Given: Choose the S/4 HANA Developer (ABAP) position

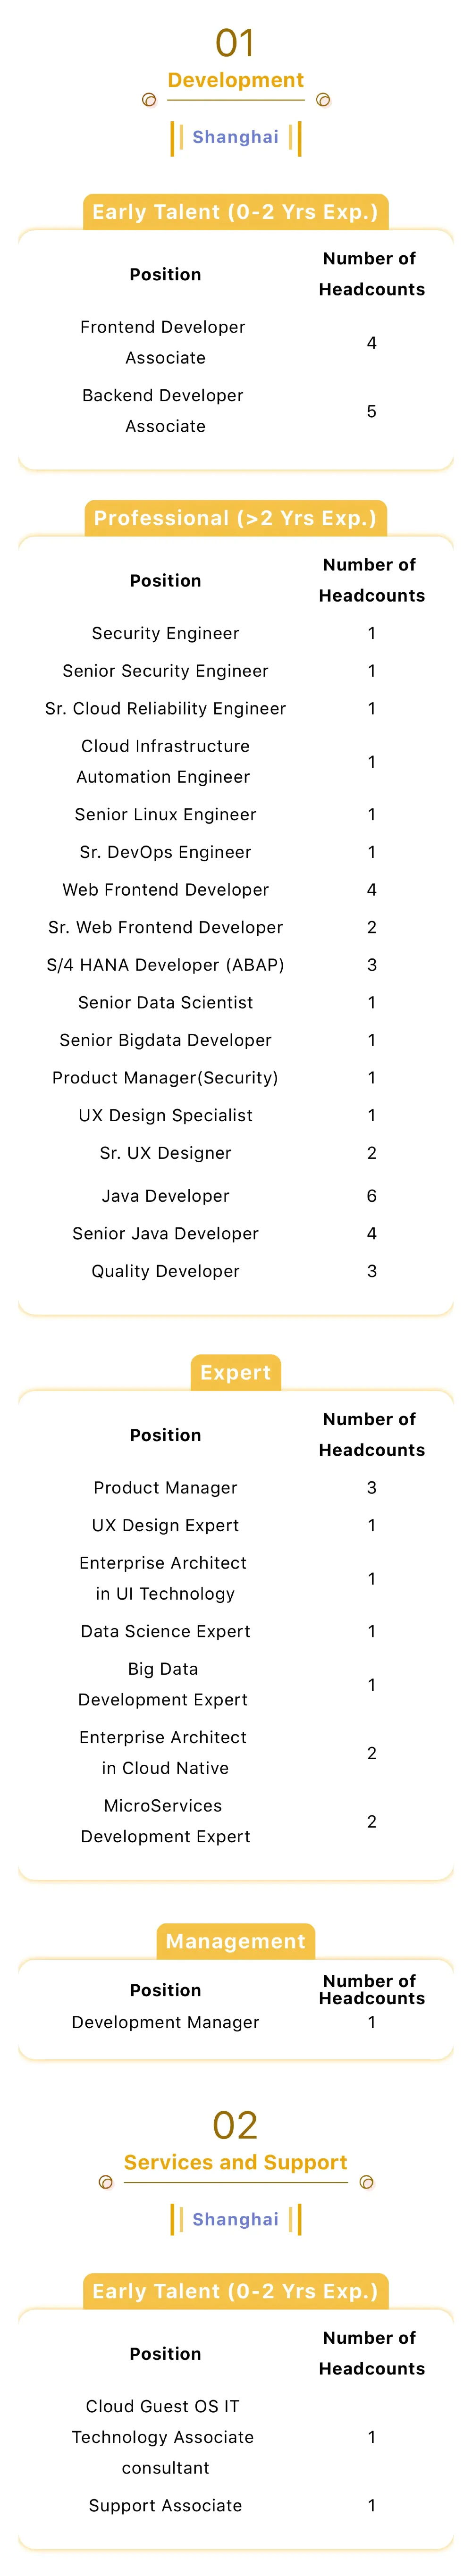Looking at the screenshot, I should (166, 965).
